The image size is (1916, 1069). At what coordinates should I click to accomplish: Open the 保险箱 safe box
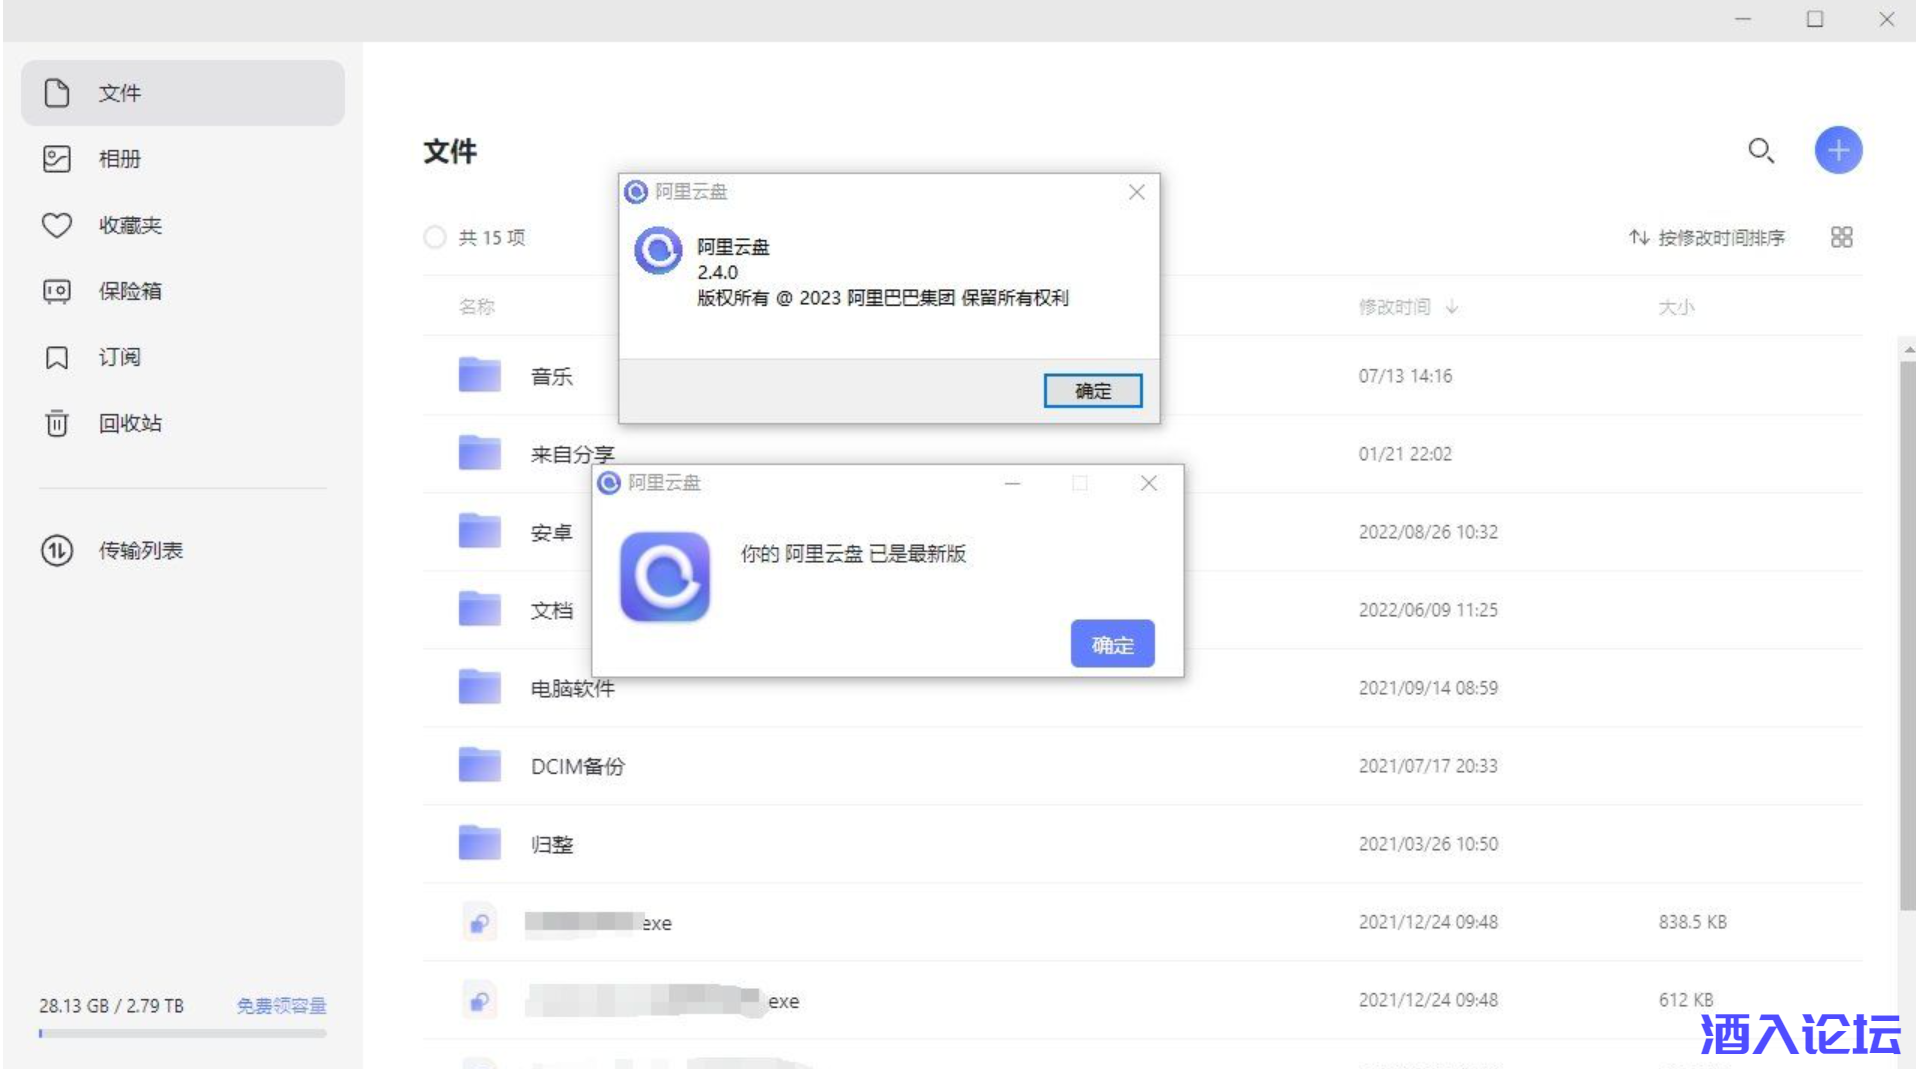(183, 291)
